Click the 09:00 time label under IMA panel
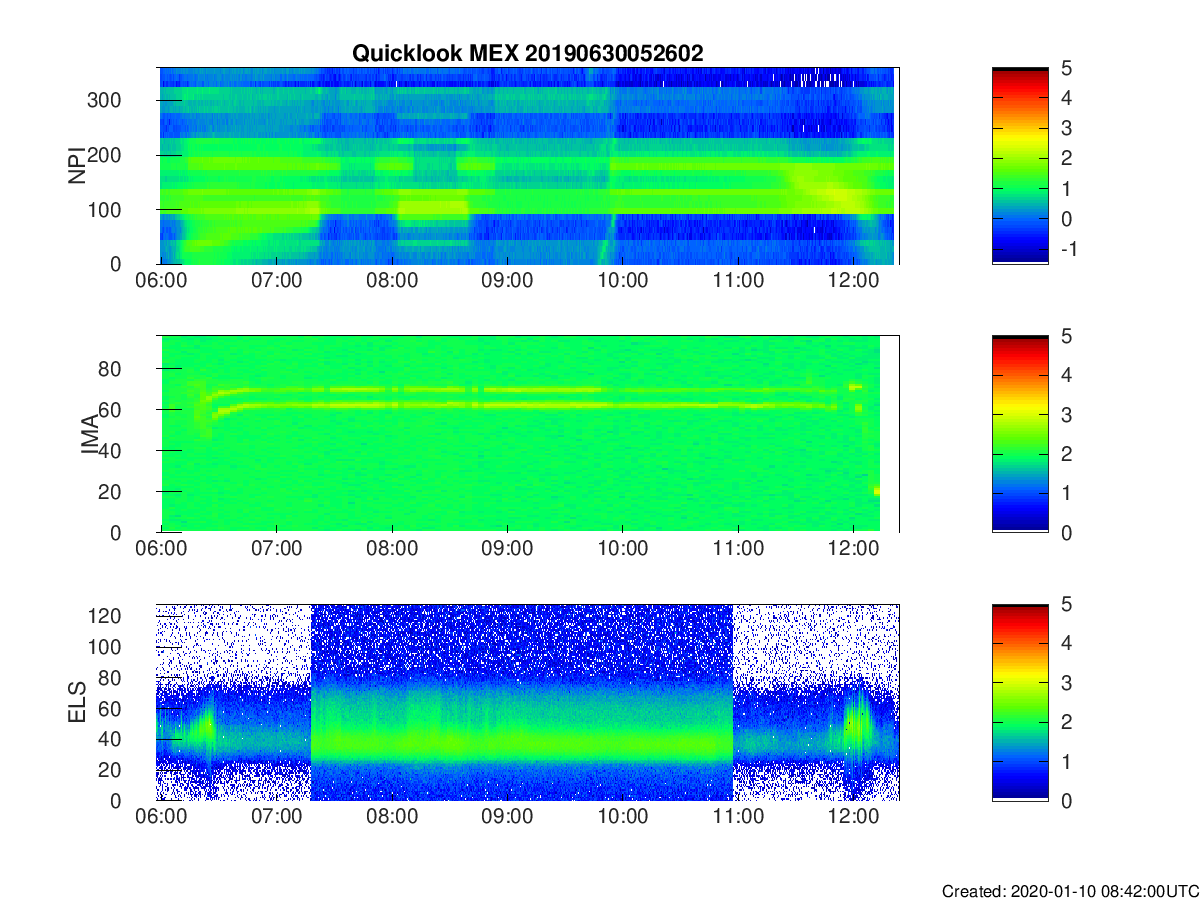This screenshot has width=1200, height=900. tap(507, 550)
